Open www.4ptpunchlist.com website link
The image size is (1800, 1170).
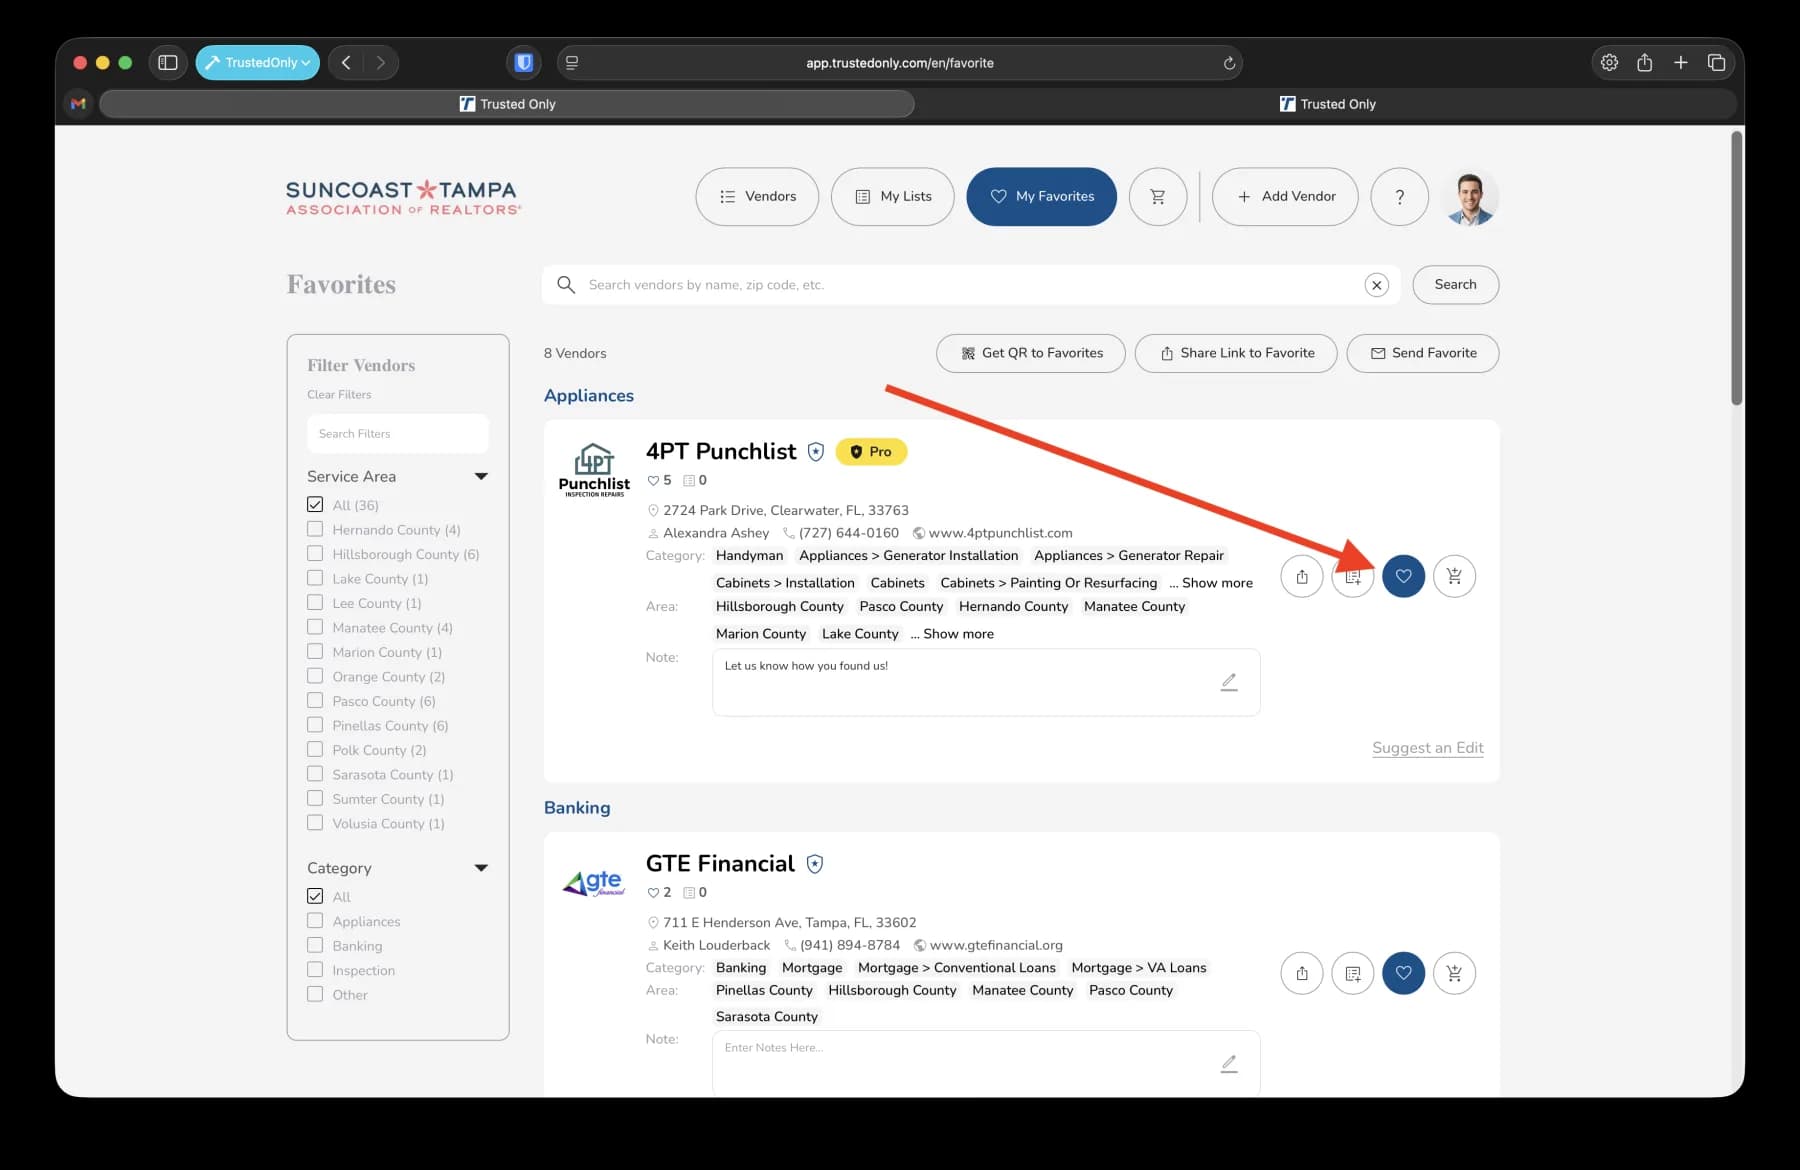1000,533
